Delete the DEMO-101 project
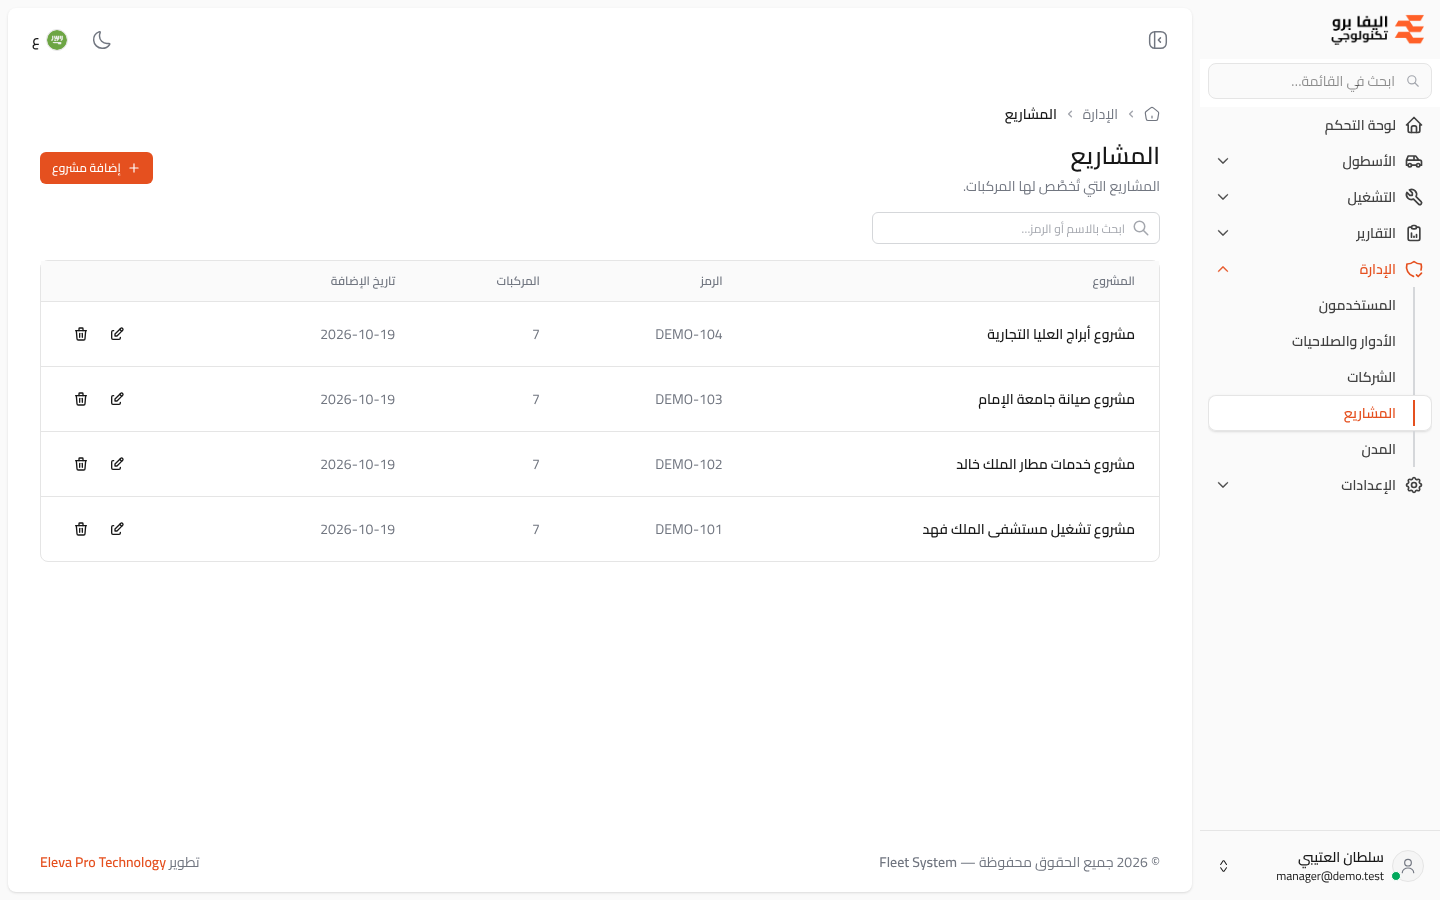Screen dimensions: 1440x900 81,529
